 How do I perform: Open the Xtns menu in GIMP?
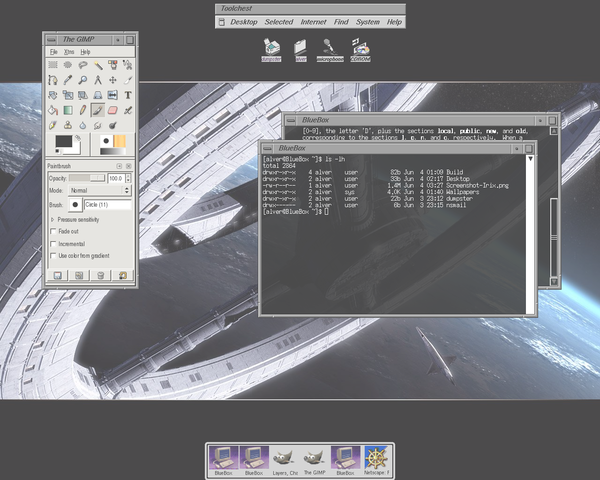pos(69,52)
